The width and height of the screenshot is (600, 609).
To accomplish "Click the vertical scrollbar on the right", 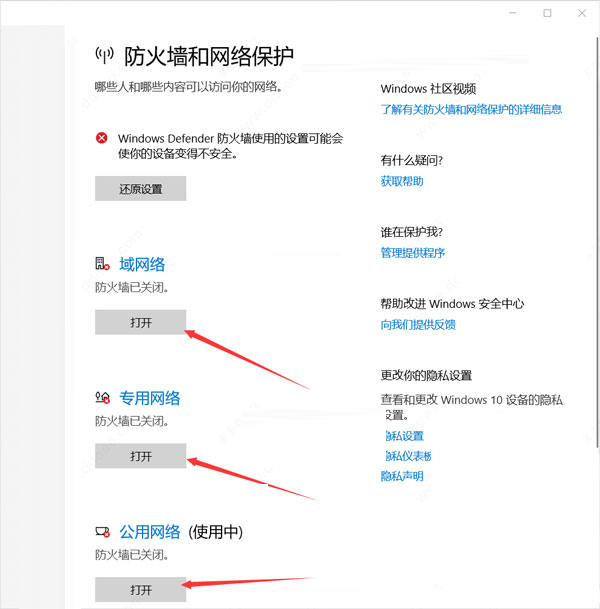I will (x=597, y=243).
